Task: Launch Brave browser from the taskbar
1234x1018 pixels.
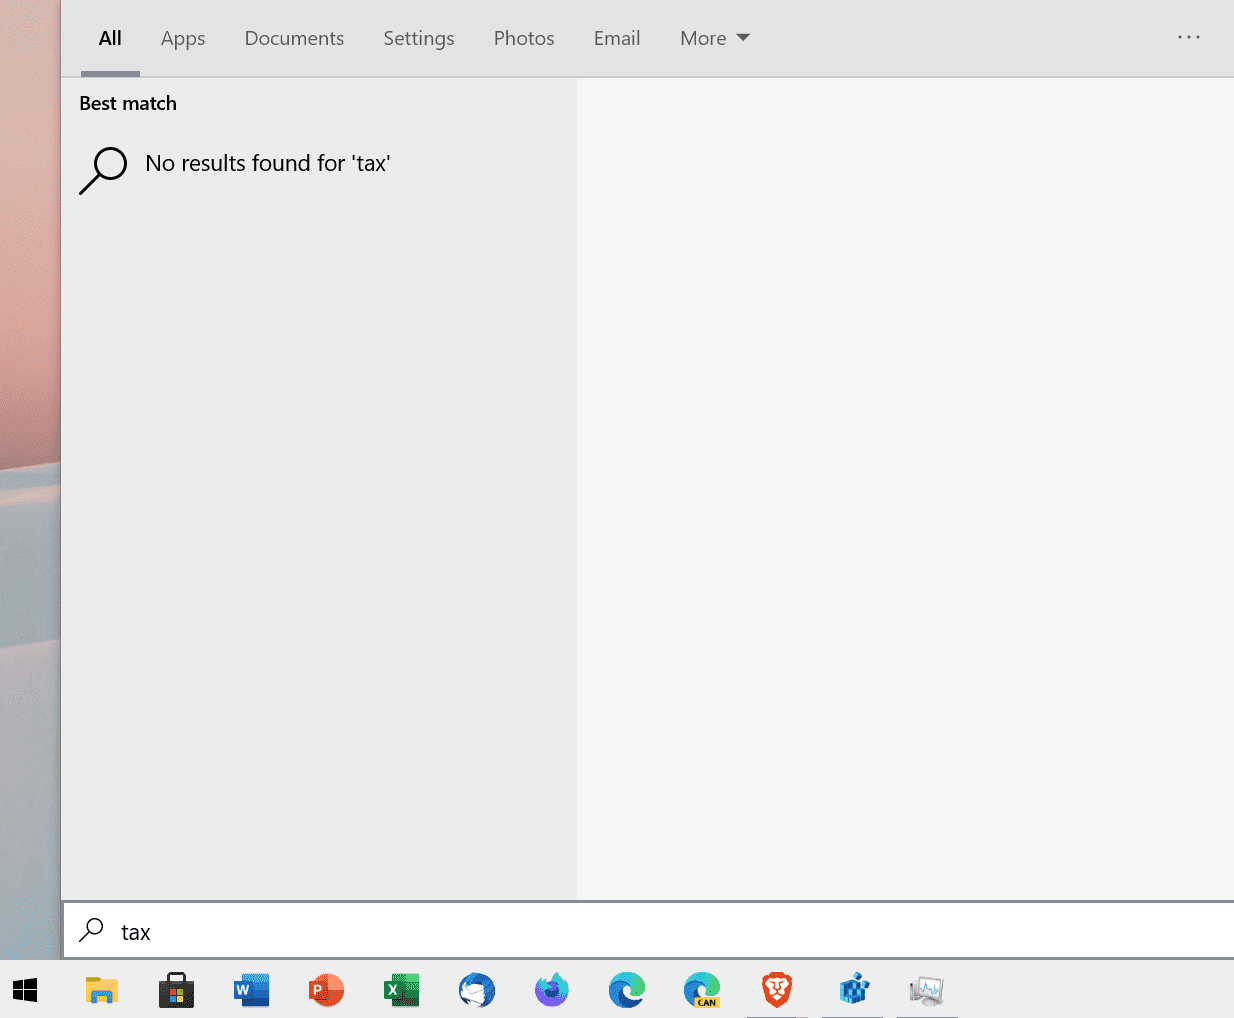Action: tap(777, 990)
